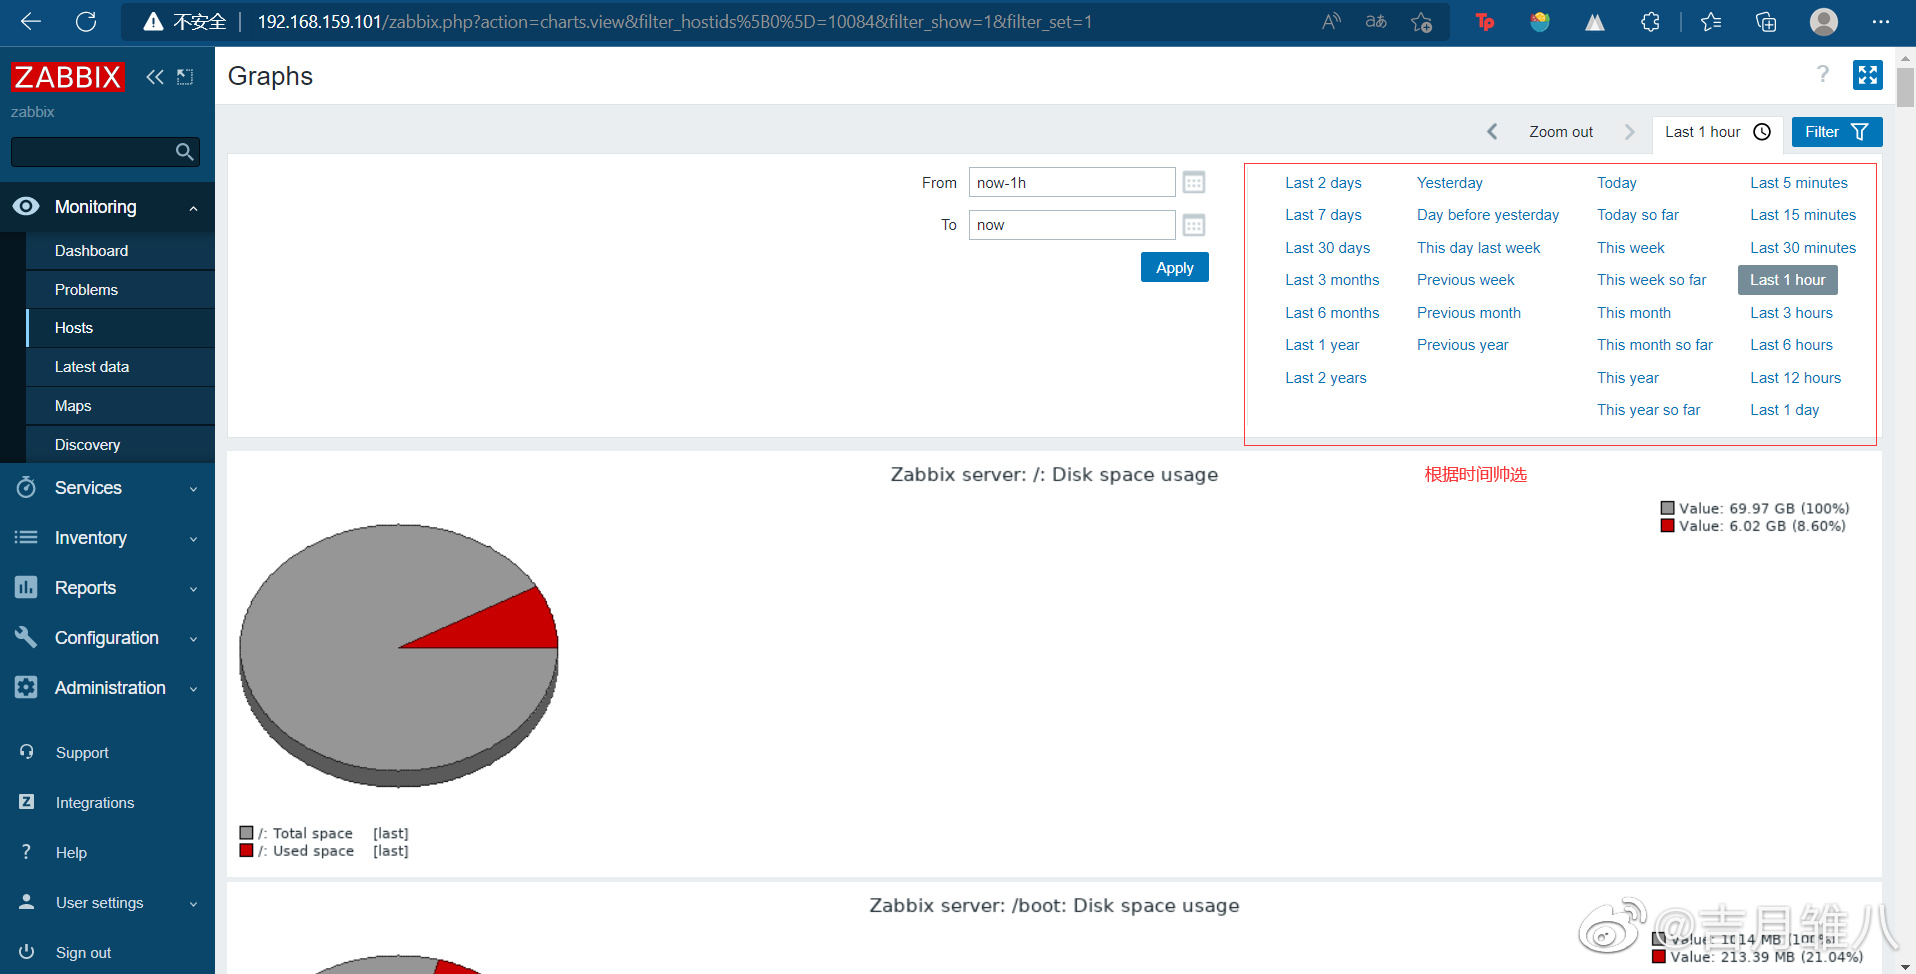Select the Last 2 years range
Viewport: 1916px width, 974px height.
click(1326, 378)
